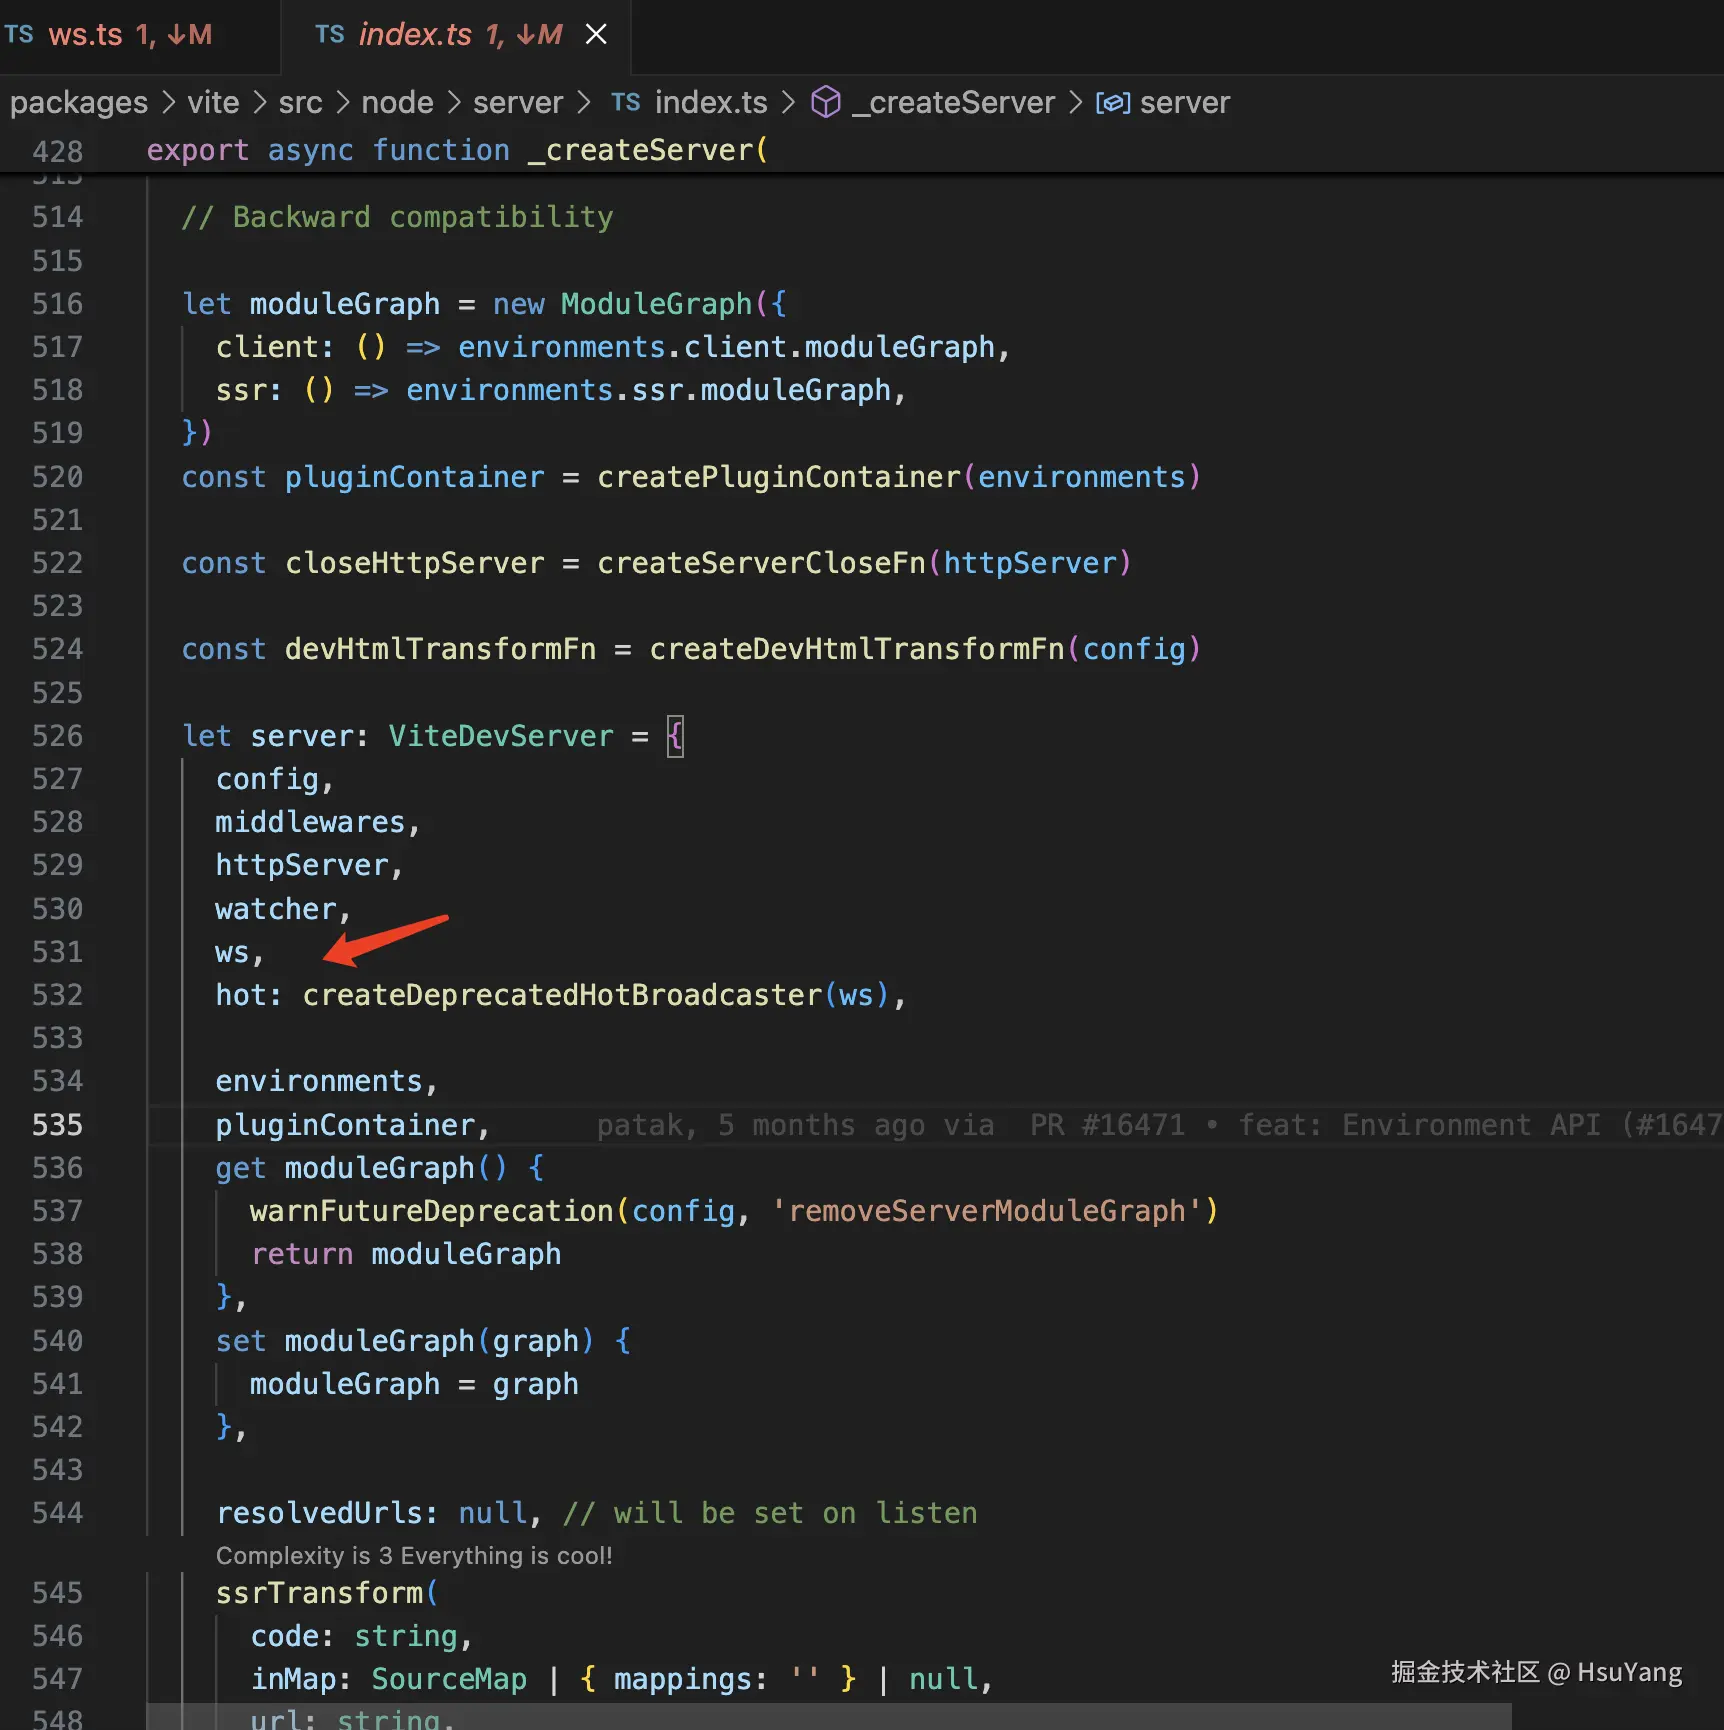Click the 'will be set on listen' comment
Image resolution: width=1724 pixels, height=1730 pixels.
point(770,1513)
